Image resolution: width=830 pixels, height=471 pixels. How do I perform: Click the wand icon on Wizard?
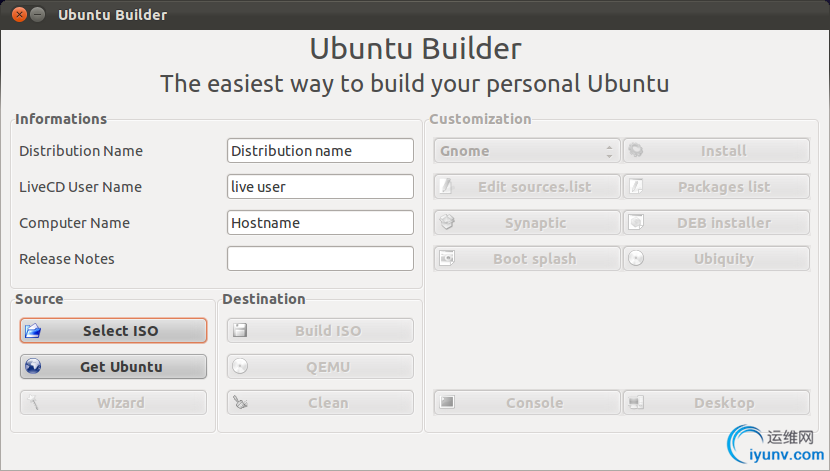tap(33, 403)
